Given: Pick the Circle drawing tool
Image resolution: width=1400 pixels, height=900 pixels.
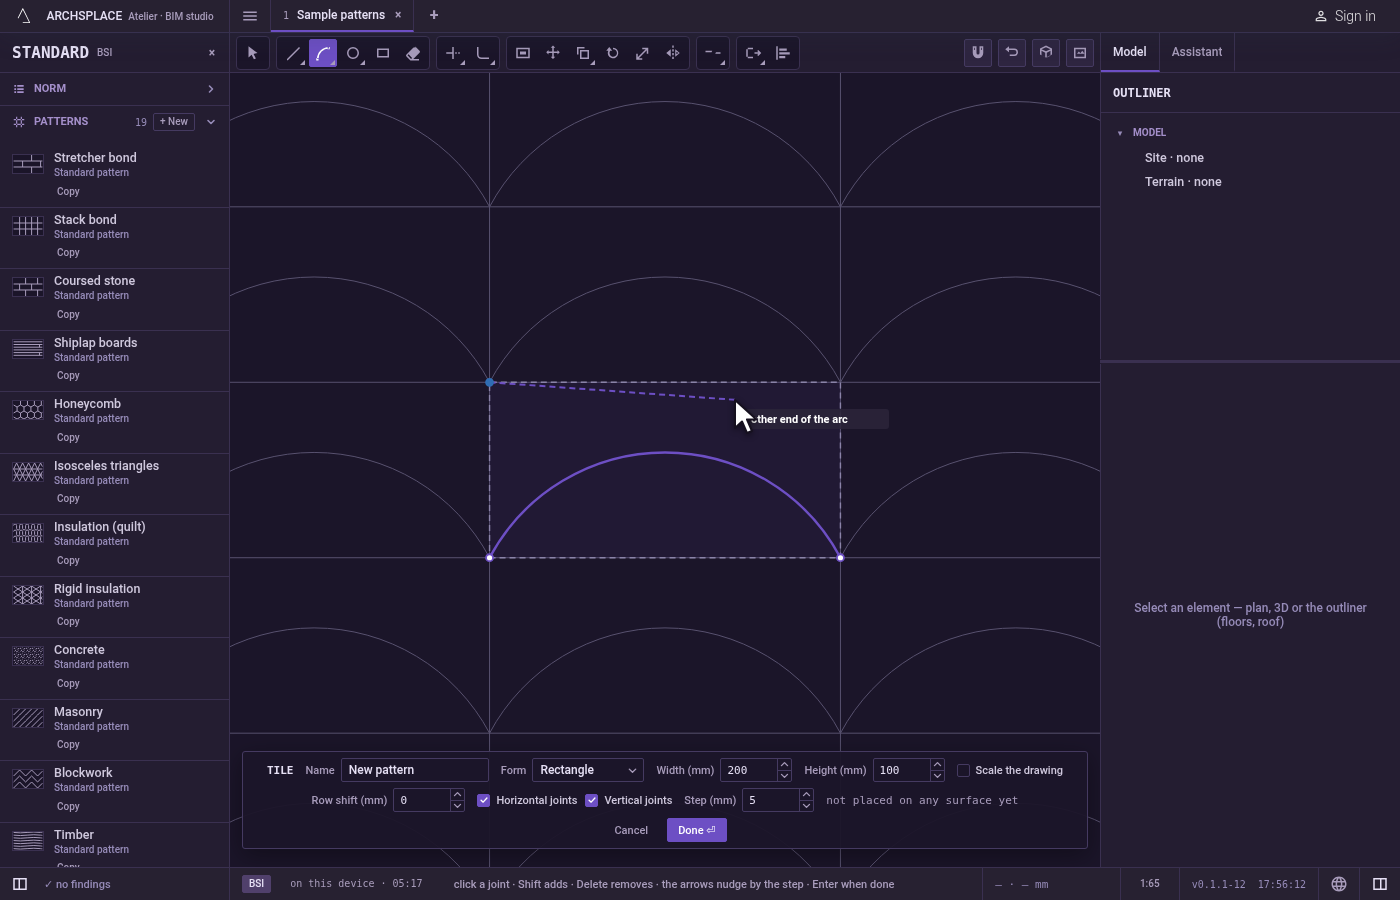Looking at the screenshot, I should [x=353, y=53].
